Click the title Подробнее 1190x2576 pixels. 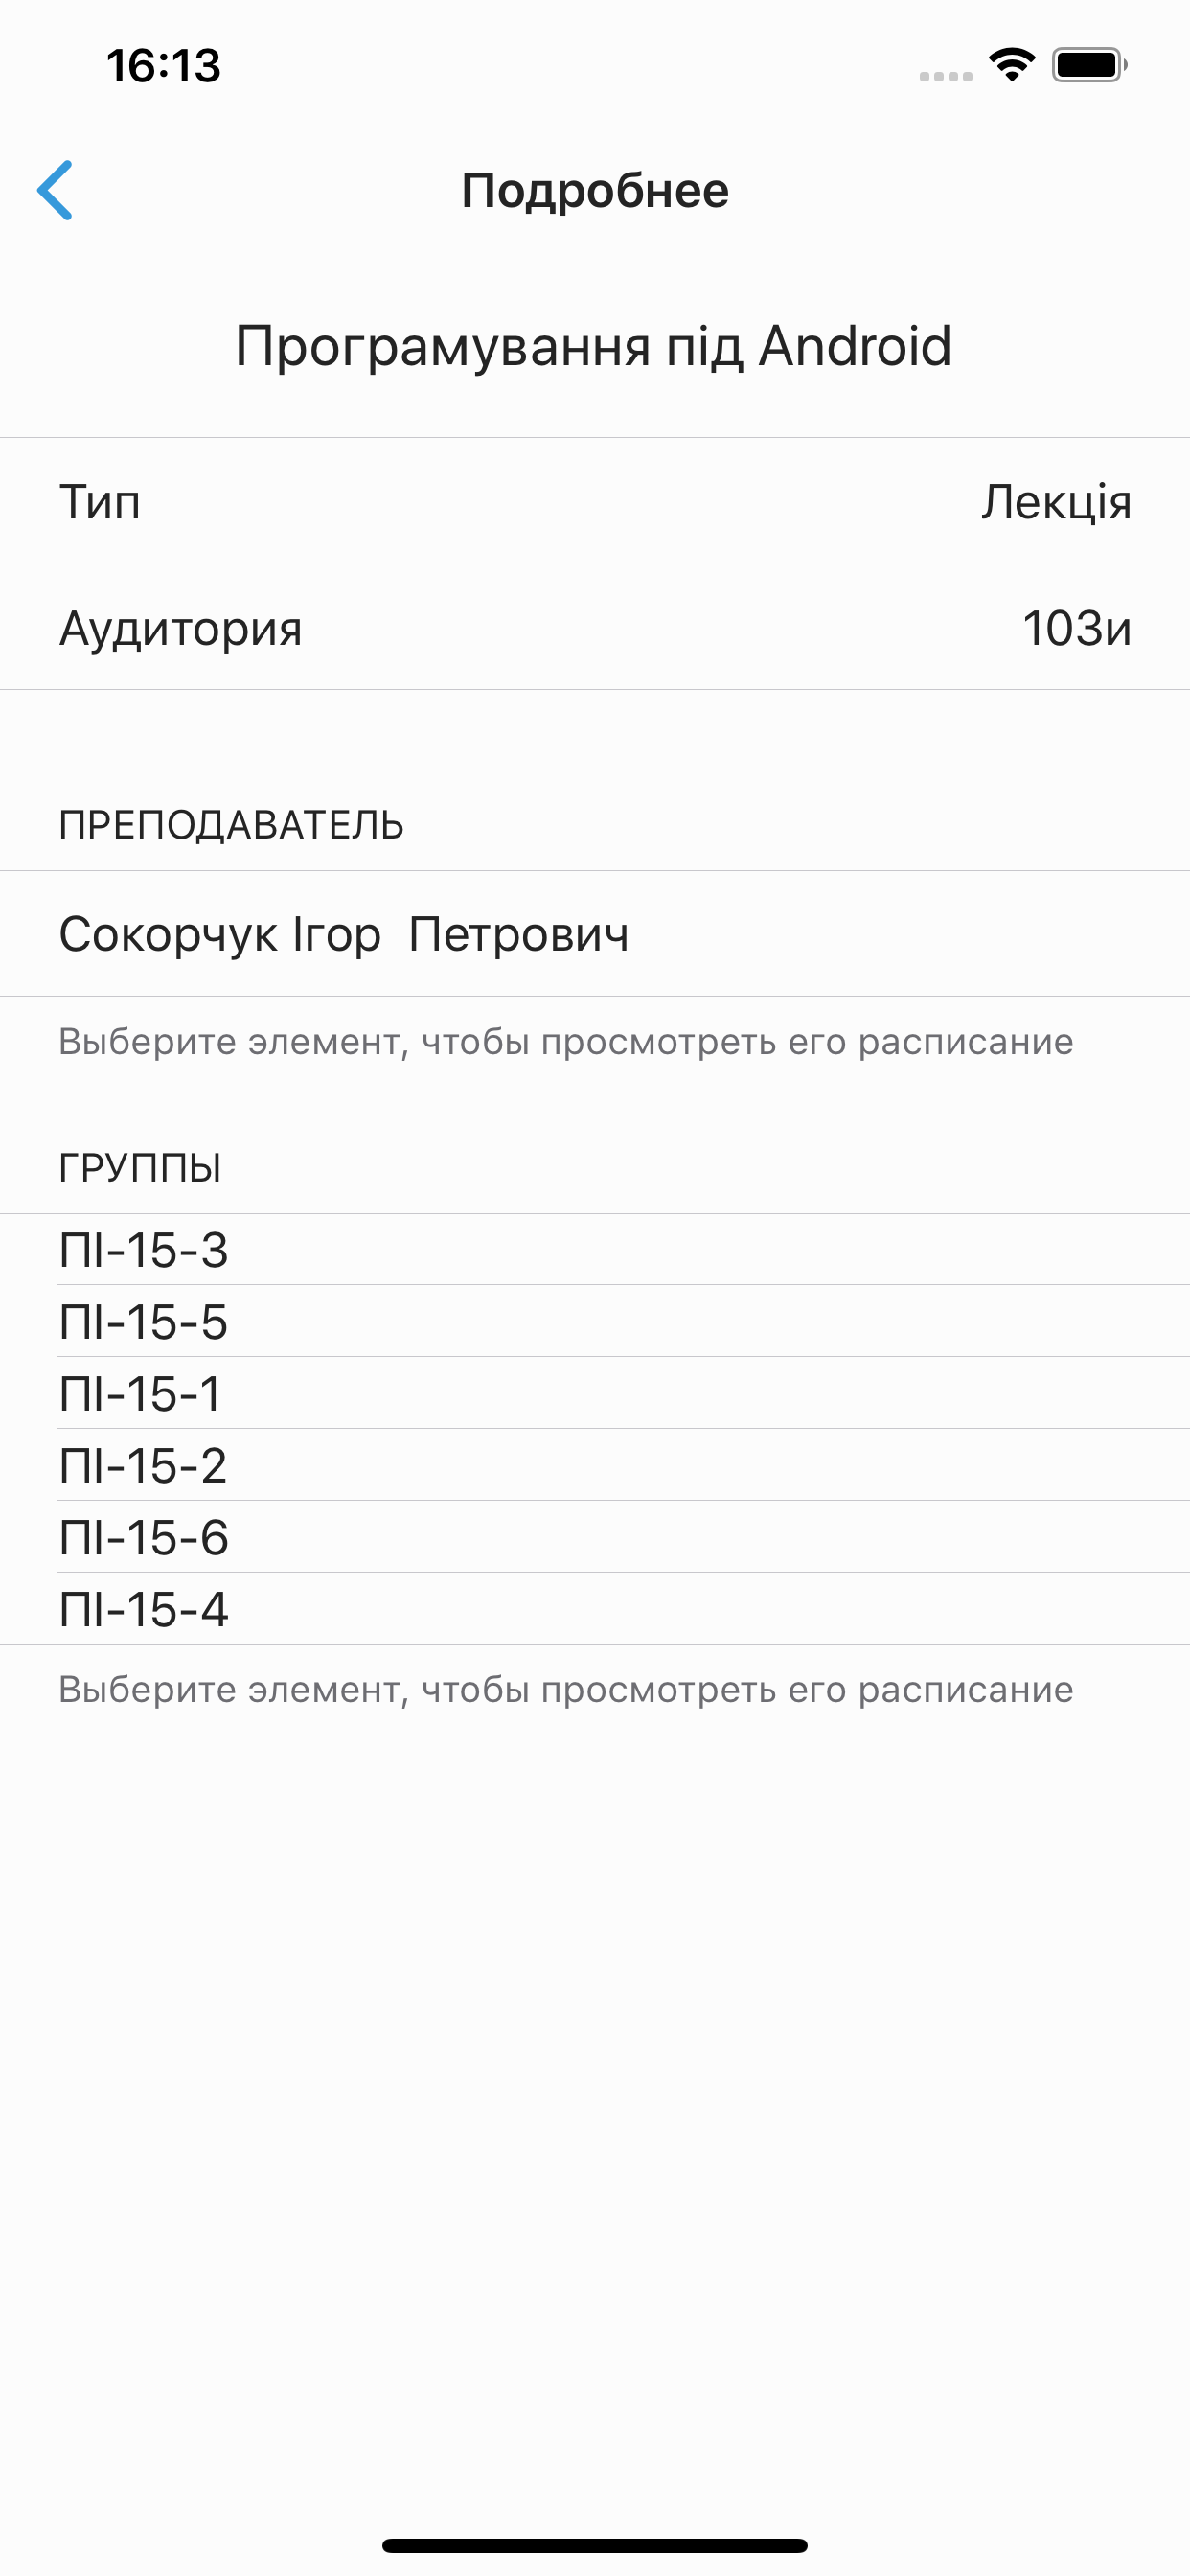[595, 190]
